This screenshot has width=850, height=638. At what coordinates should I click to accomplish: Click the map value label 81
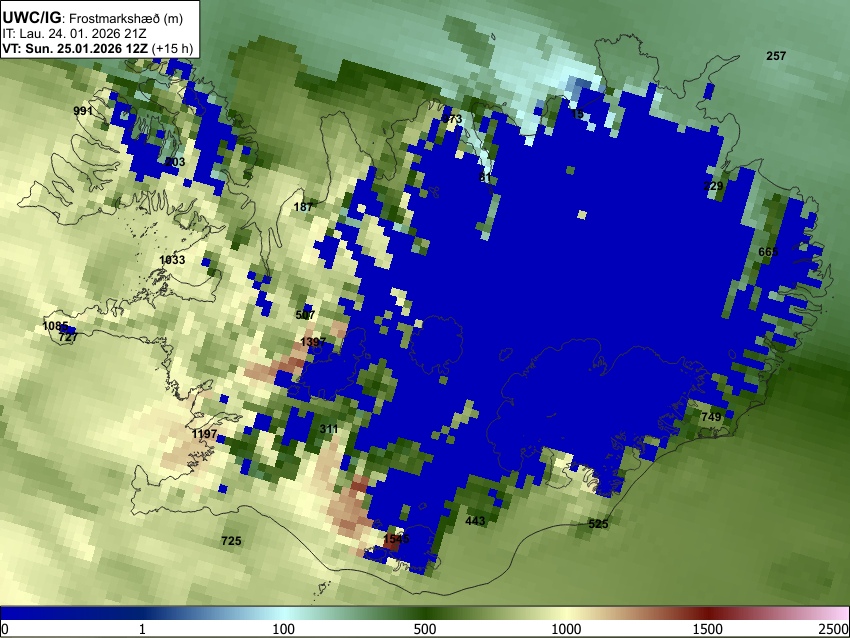click(485, 177)
